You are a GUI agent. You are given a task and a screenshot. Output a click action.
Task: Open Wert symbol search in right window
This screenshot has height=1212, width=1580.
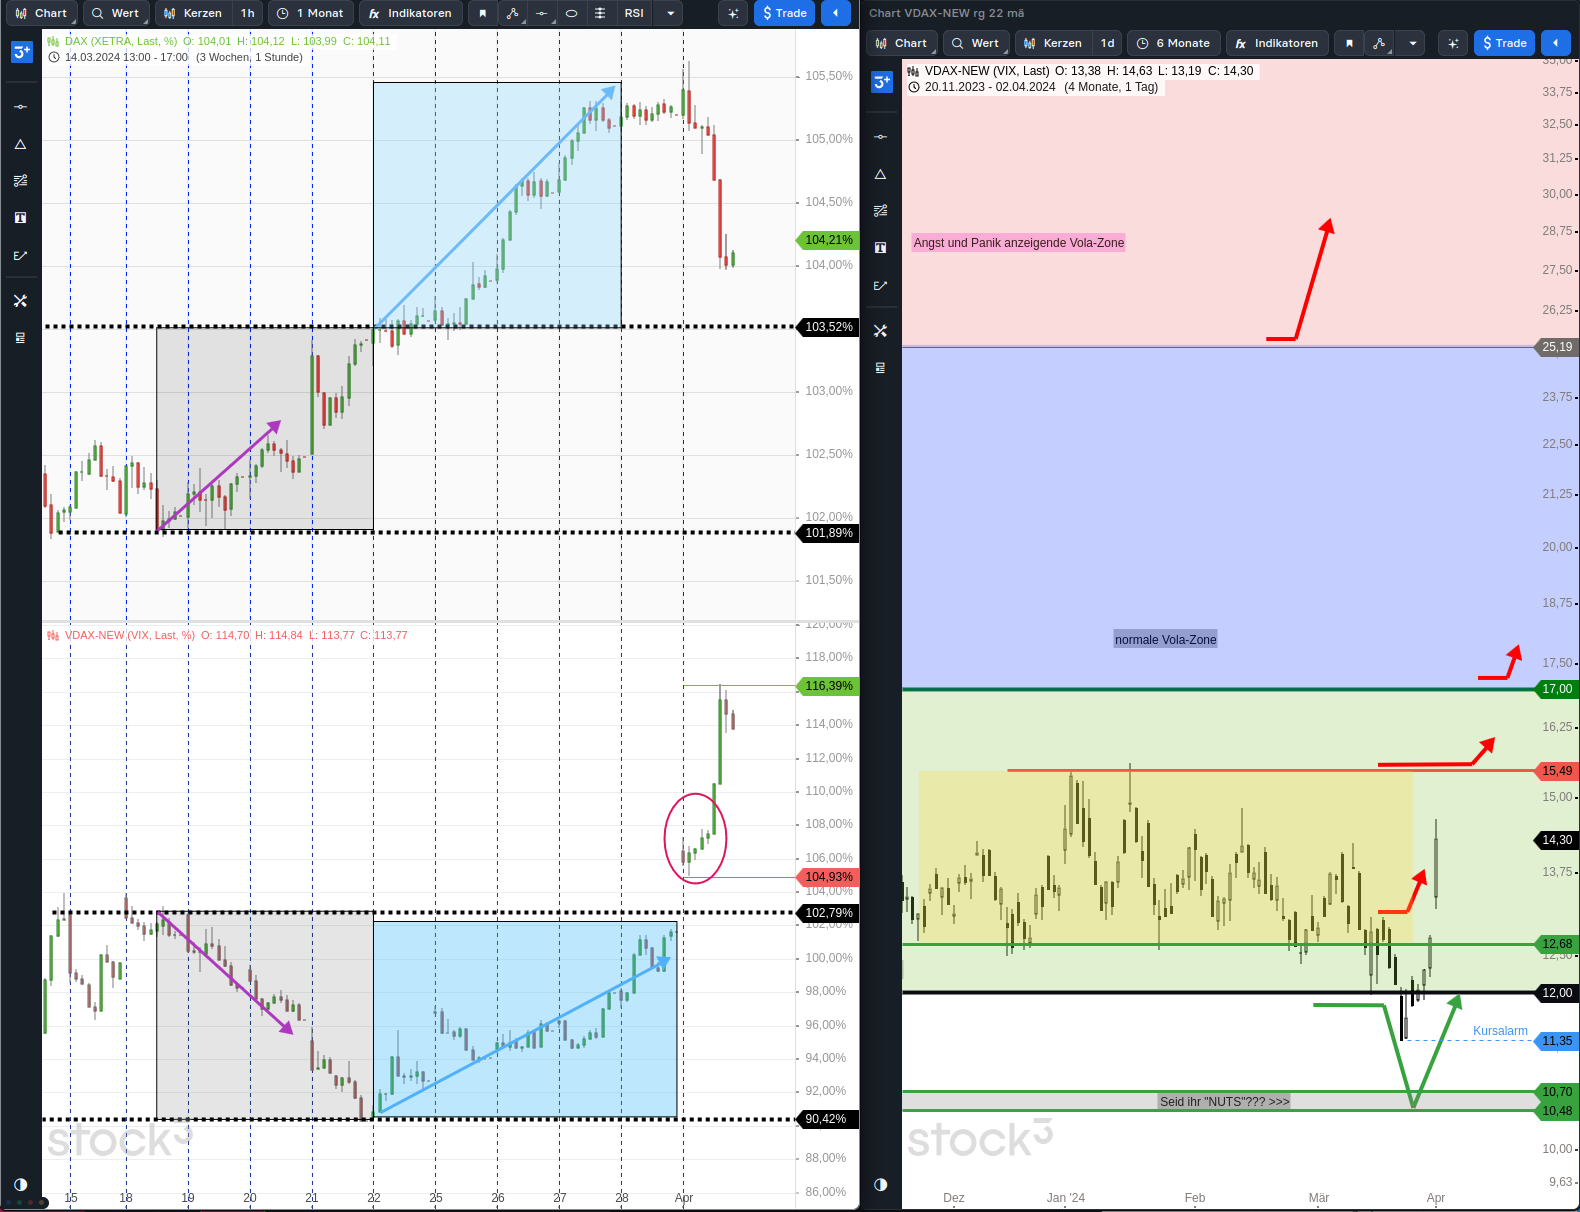[x=976, y=43]
